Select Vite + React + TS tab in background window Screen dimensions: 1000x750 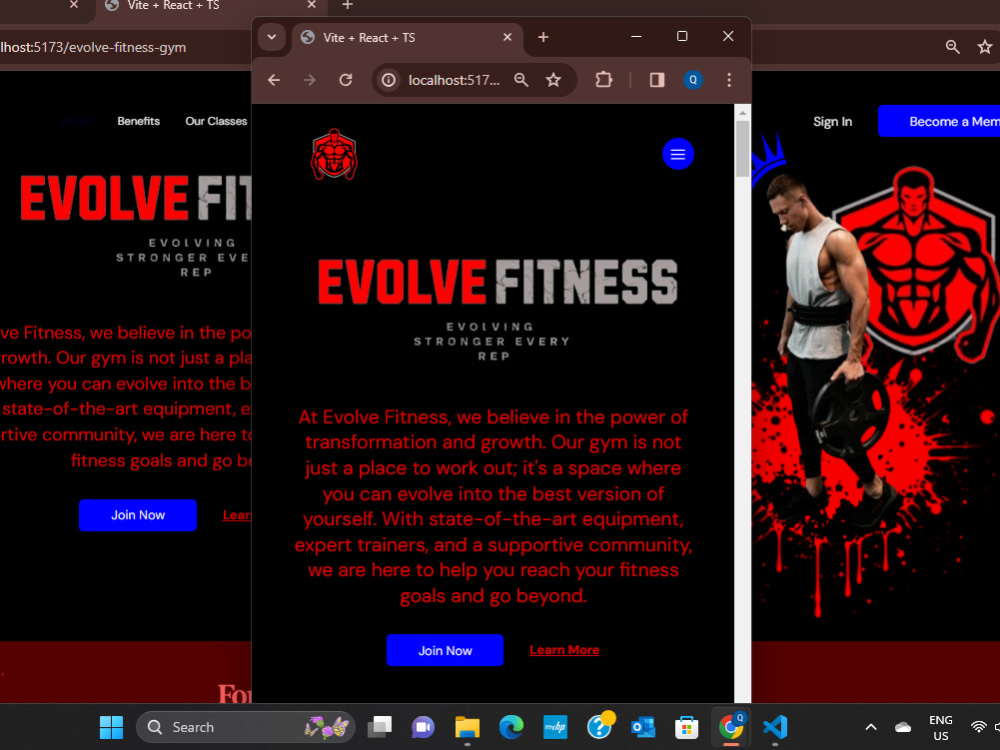[x=210, y=6]
